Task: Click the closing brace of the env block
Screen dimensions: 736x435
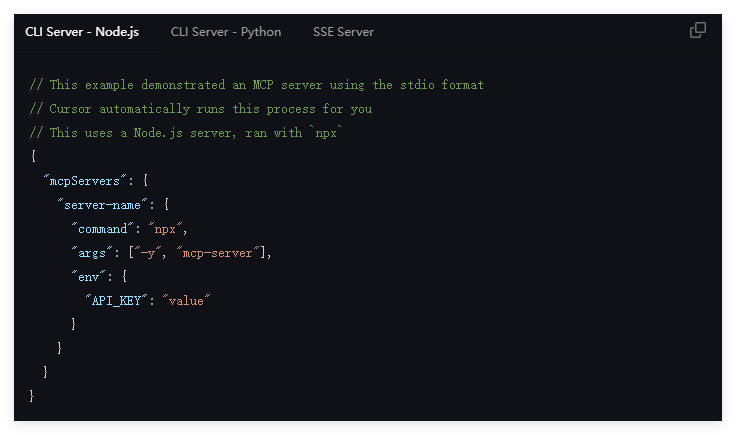Action: (74, 324)
